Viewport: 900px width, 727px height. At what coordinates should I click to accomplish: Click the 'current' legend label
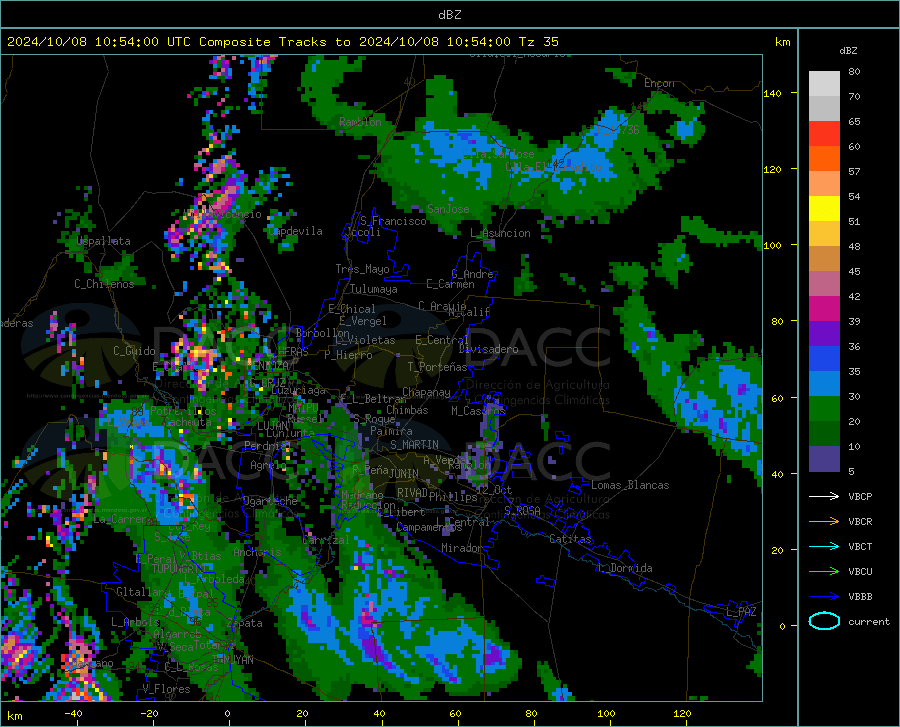[x=869, y=621]
